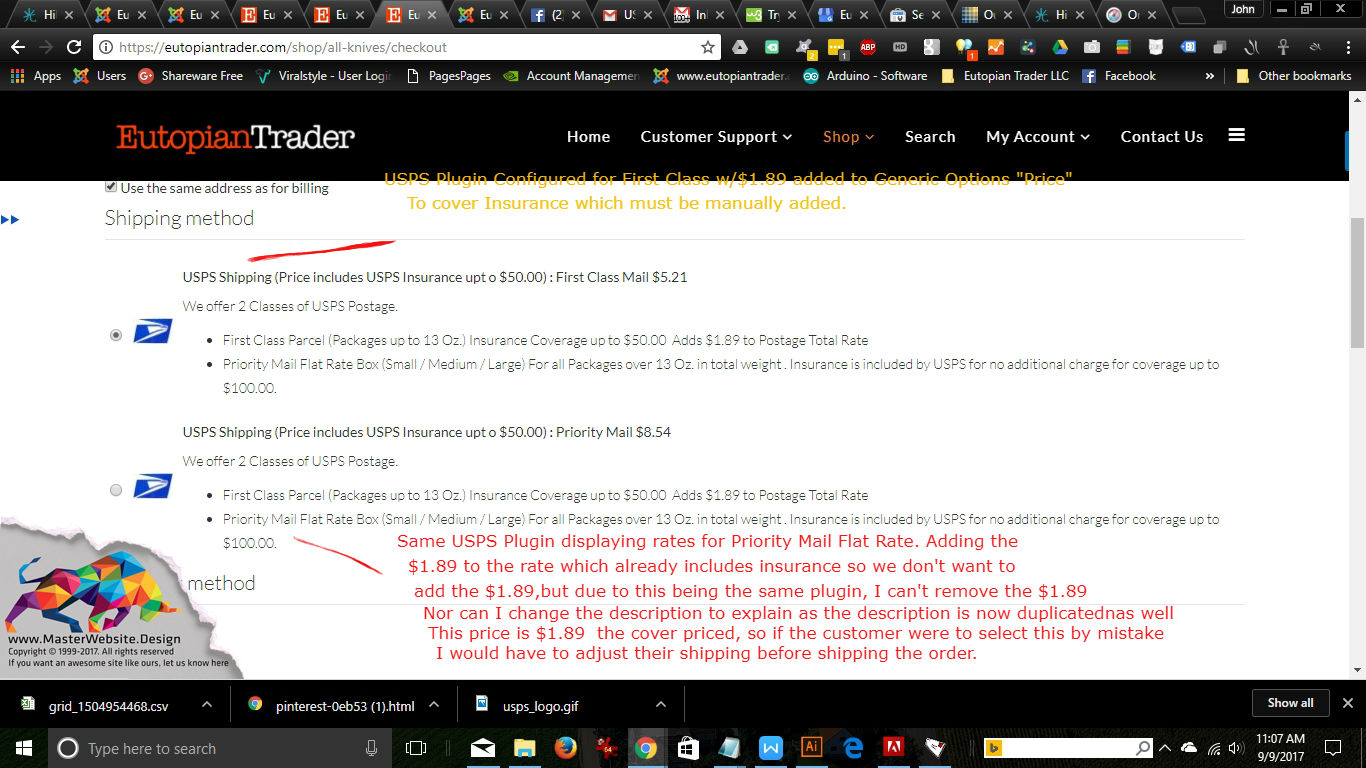Image resolution: width=1366 pixels, height=768 pixels.
Task: Click the USPS logo beside First Class Mail
Action: pos(153,331)
